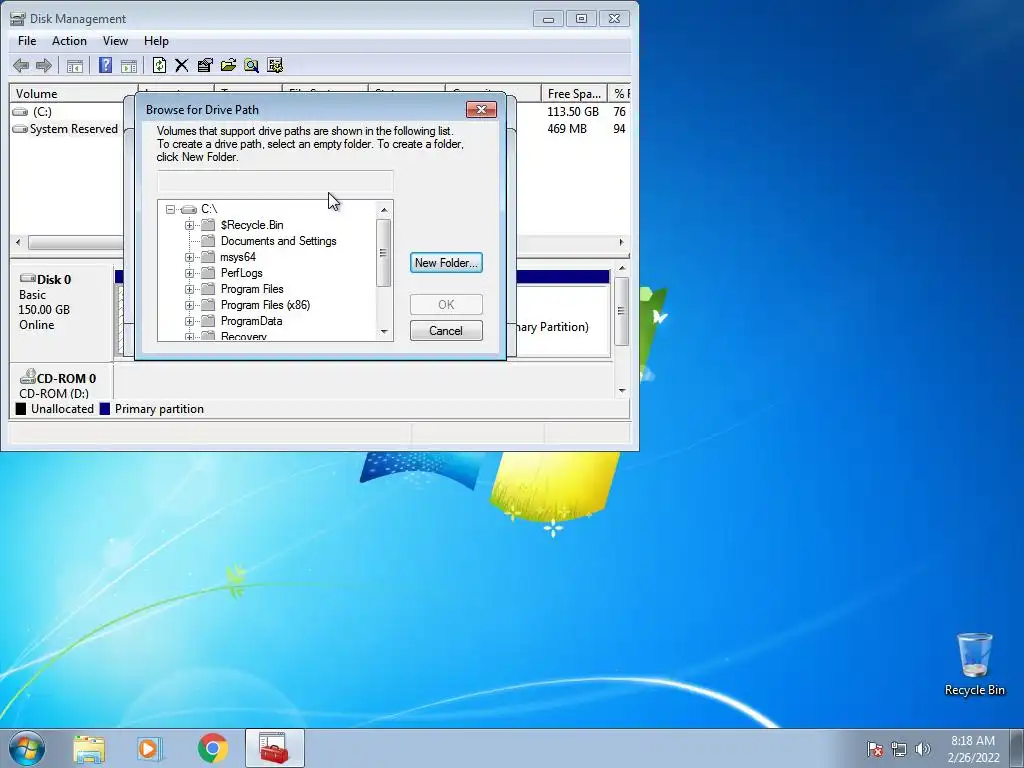Open the Action menu
Screen dimensions: 1024x768
(69, 40)
